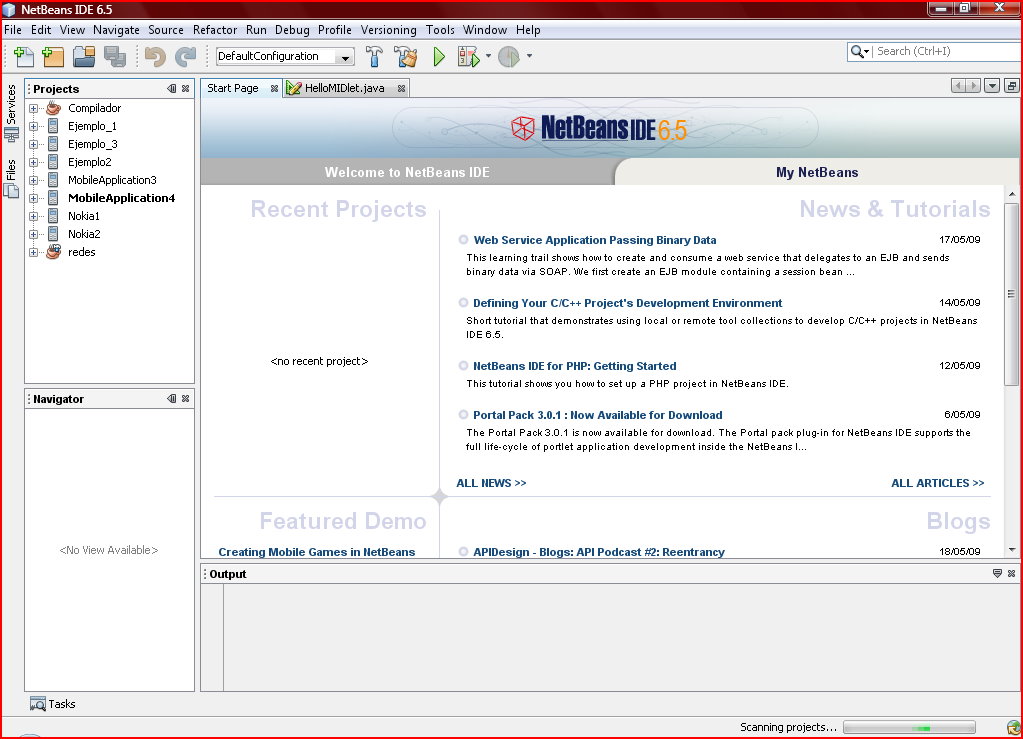Click the Scanning projects progress bar

(x=908, y=726)
